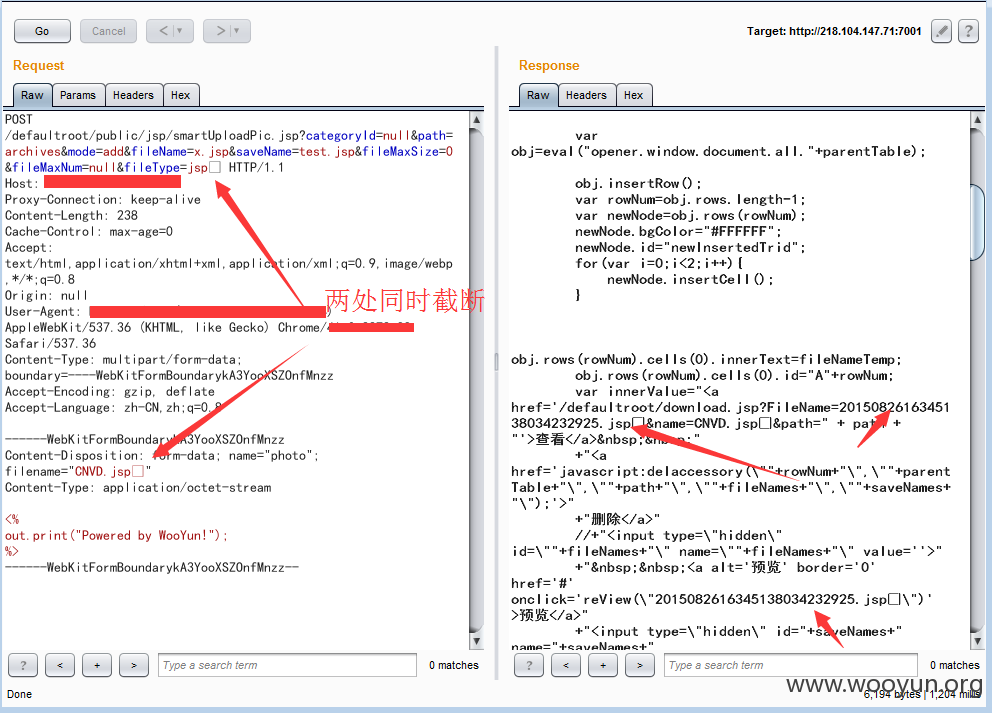Image resolution: width=992 pixels, height=713 pixels.
Task: Click the Origin: null line
Action: tap(46, 295)
